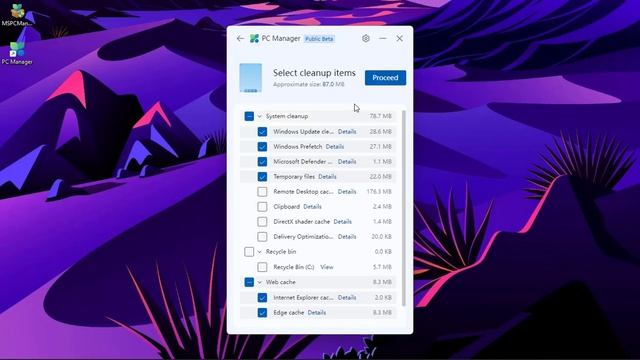Check Remote Desktop cache checkbox
Viewport: 640px width, 360px height.
[262, 191]
